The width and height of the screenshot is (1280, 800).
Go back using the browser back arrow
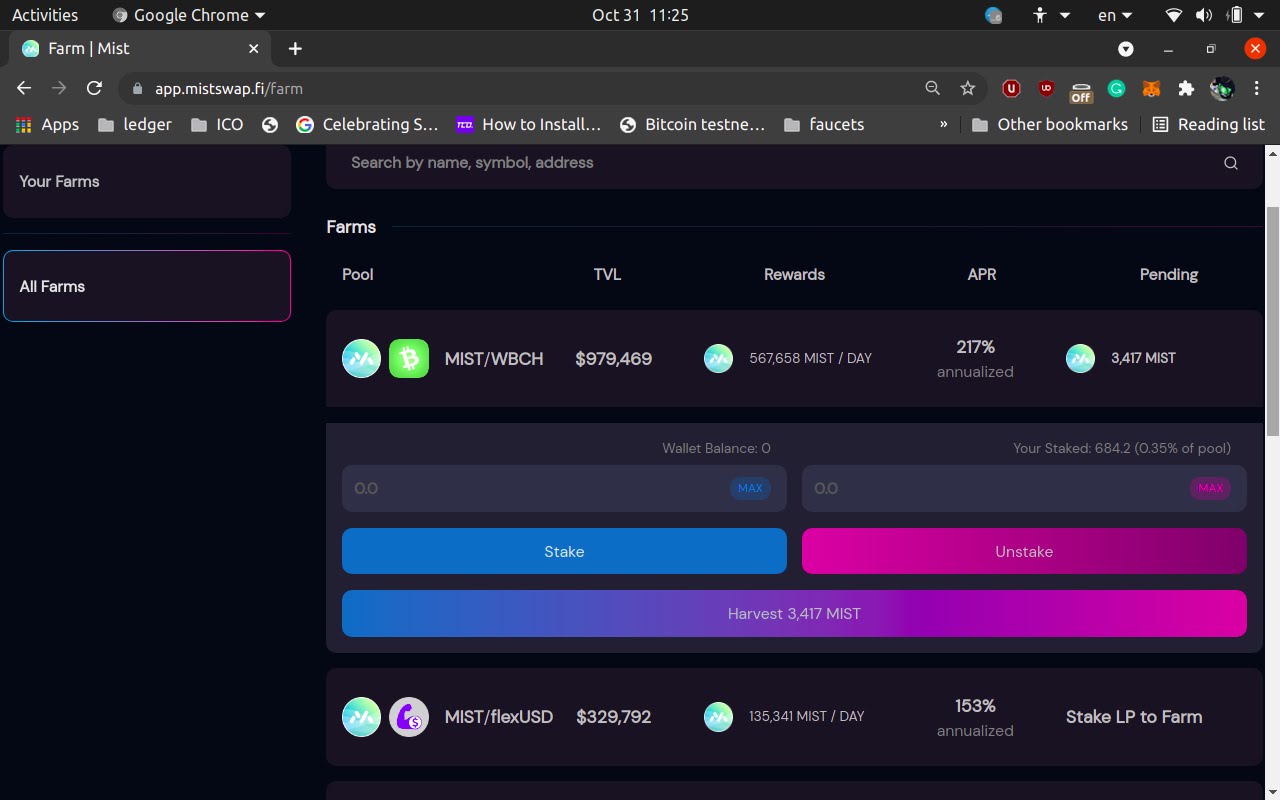pyautogui.click(x=24, y=88)
